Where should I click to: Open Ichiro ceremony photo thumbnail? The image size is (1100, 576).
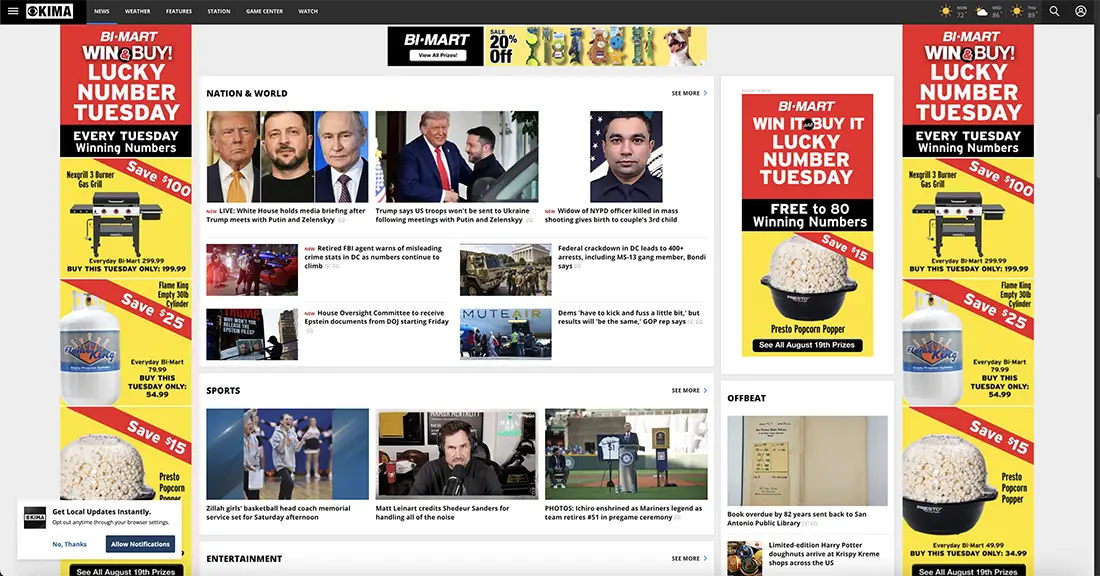pos(626,454)
